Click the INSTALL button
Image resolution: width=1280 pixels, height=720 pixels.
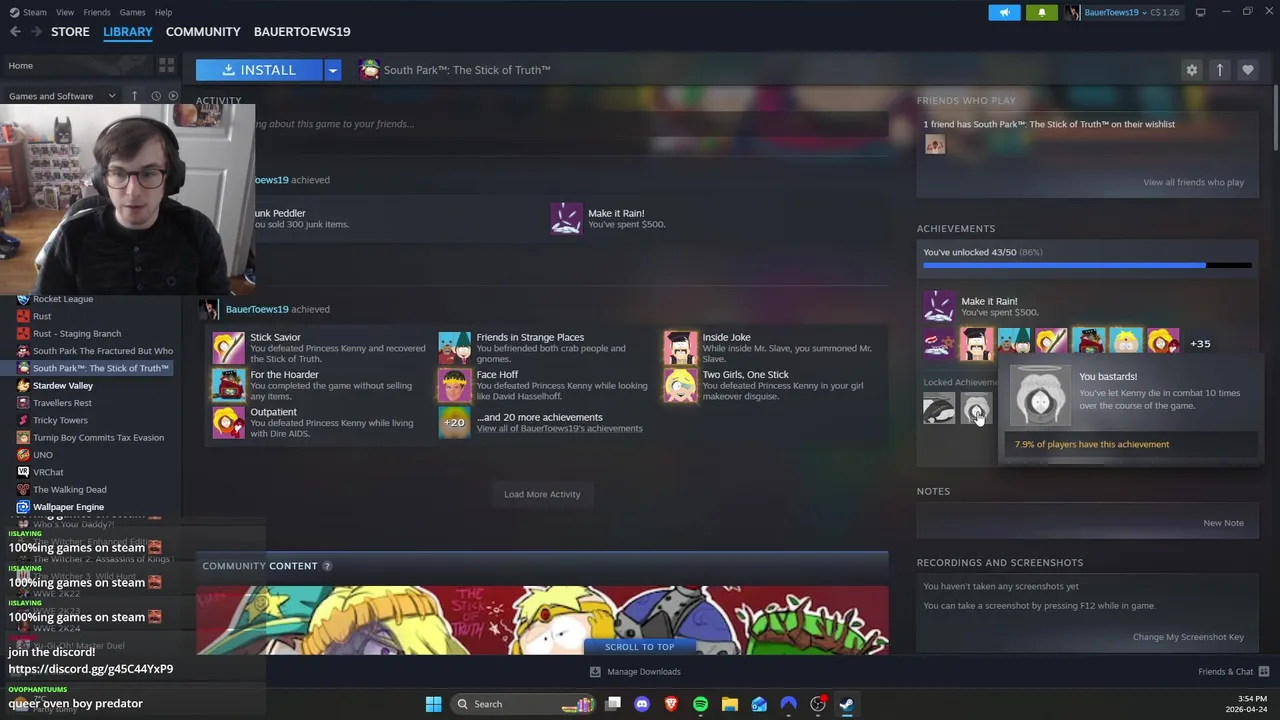259,70
